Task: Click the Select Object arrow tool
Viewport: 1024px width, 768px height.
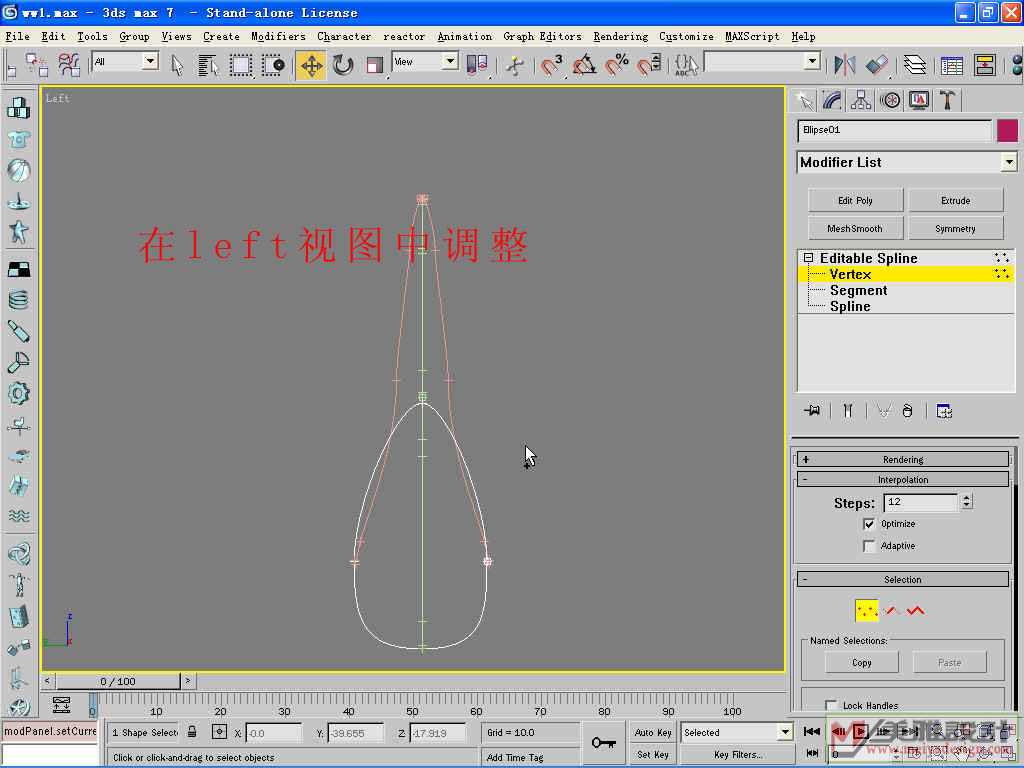Action: pyautogui.click(x=177, y=65)
